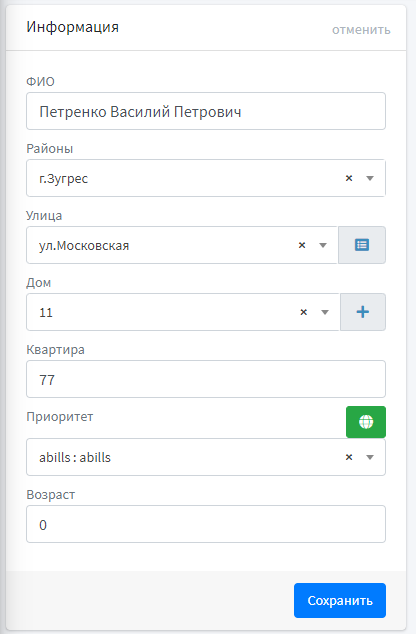Expand the Улица dropdown arrow
Image resolution: width=416 pixels, height=634 pixels.
(x=323, y=245)
